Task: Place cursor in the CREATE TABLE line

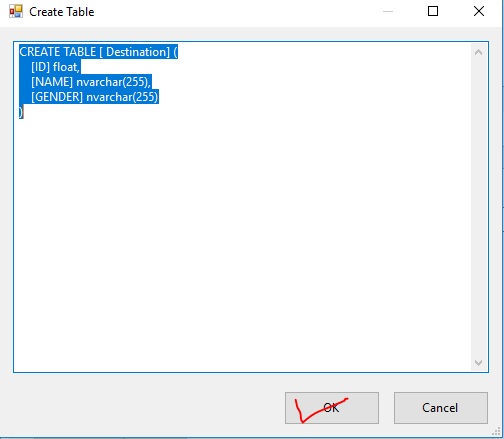Action: [98, 52]
